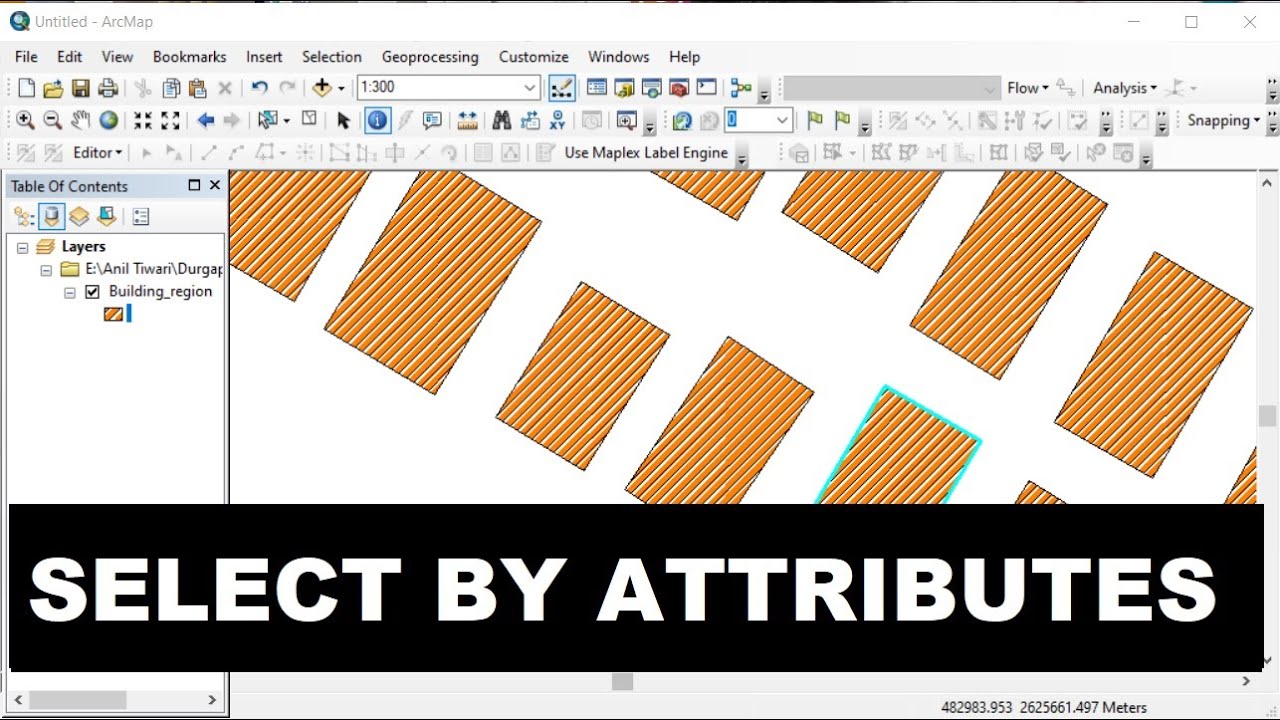Image resolution: width=1280 pixels, height=720 pixels.
Task: Open the ModelBuilder window icon
Action: 741,88
